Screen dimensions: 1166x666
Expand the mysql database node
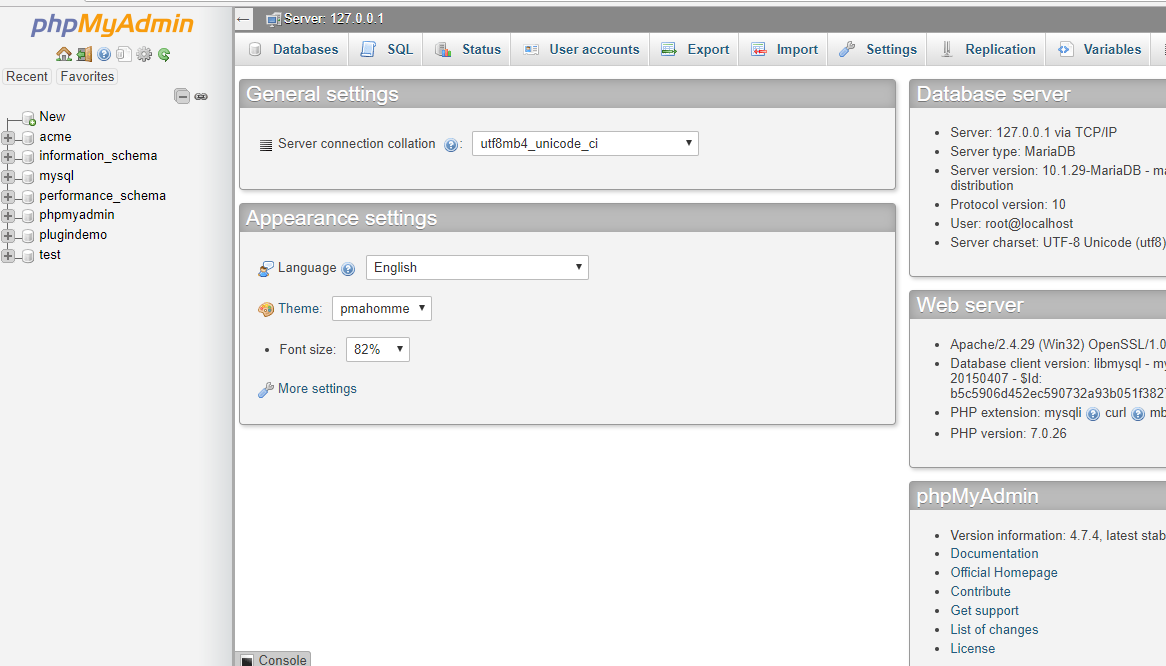point(8,177)
